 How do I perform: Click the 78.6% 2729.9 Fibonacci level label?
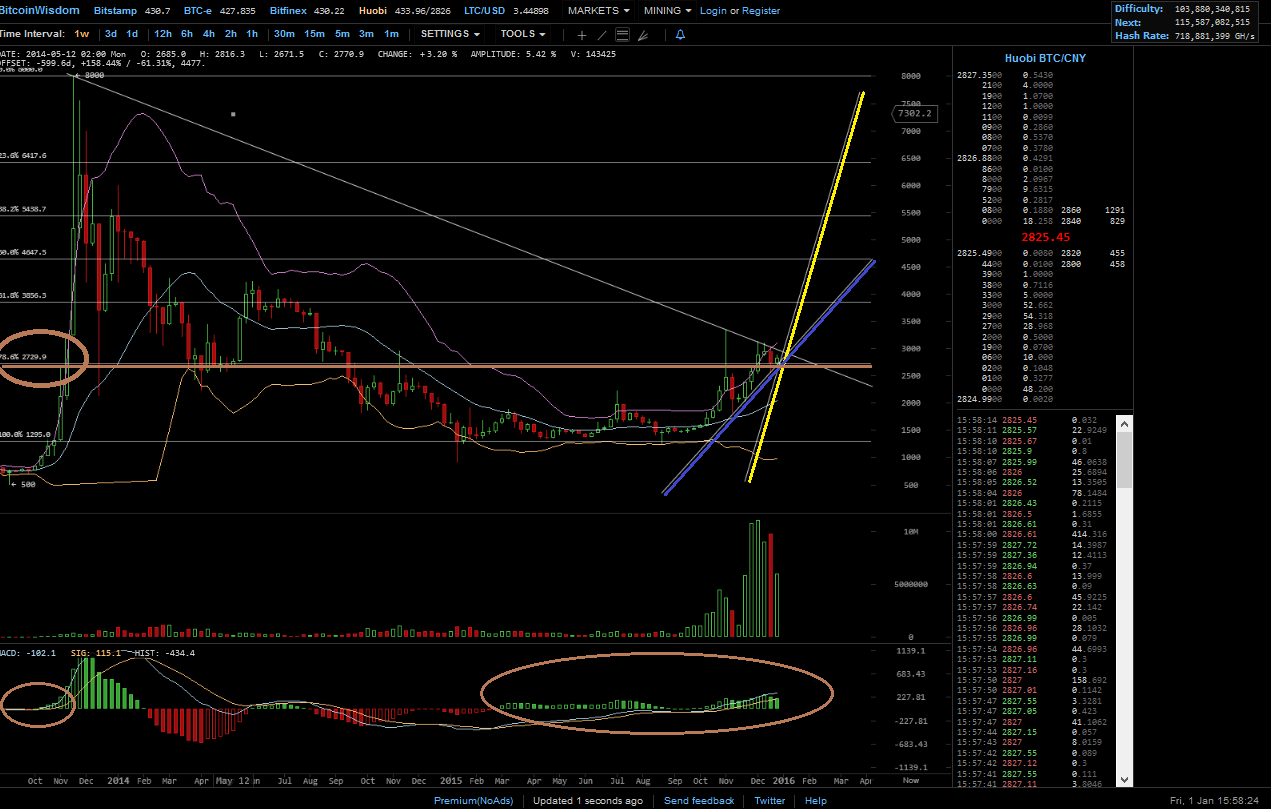click(x=24, y=356)
